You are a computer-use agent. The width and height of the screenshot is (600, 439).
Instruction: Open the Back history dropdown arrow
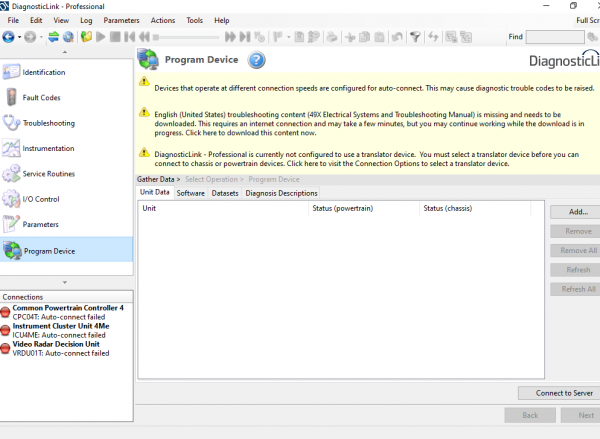click(x=20, y=37)
